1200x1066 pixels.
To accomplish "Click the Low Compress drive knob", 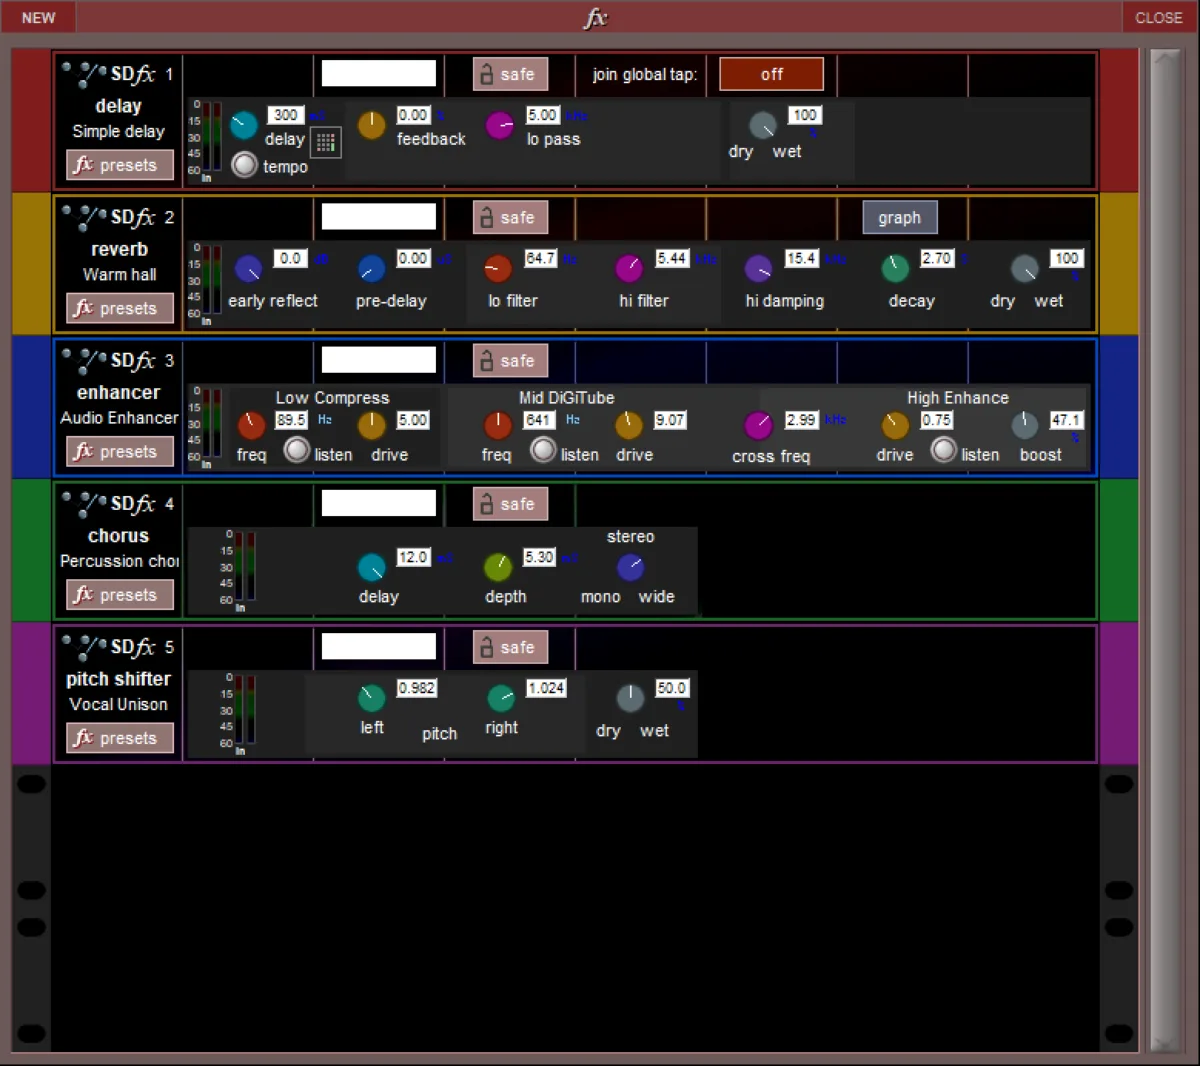I will click(x=371, y=425).
